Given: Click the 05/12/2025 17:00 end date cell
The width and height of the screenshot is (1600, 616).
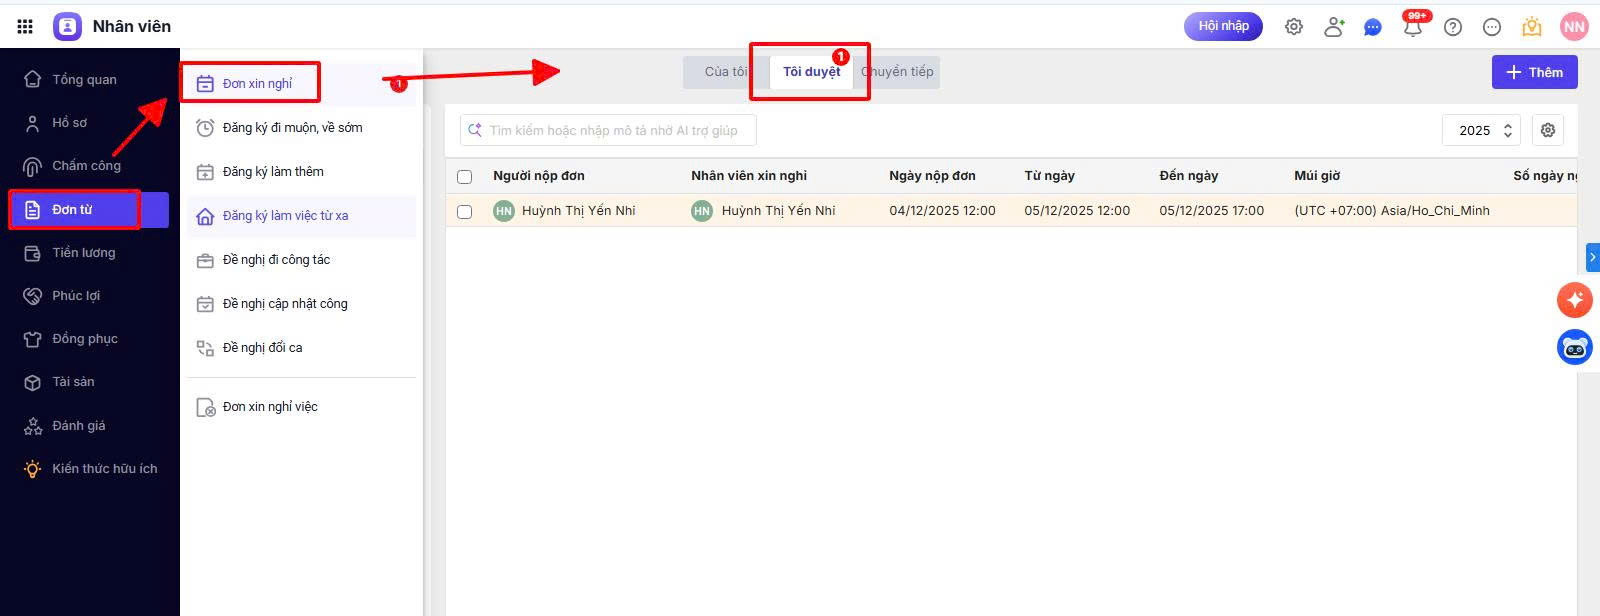Looking at the screenshot, I should coord(1211,210).
